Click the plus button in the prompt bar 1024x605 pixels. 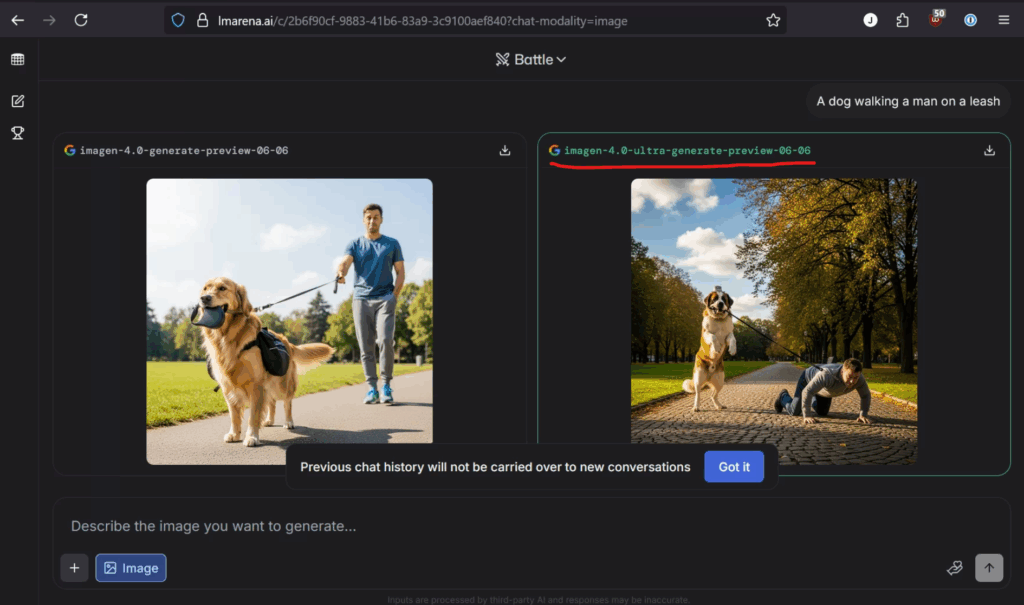74,567
